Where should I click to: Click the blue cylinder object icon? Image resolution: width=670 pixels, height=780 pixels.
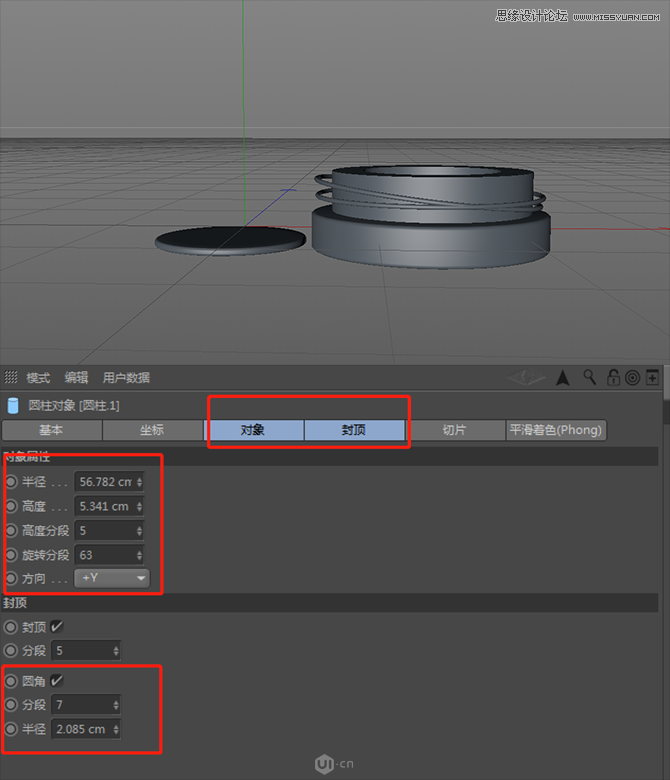[x=12, y=406]
